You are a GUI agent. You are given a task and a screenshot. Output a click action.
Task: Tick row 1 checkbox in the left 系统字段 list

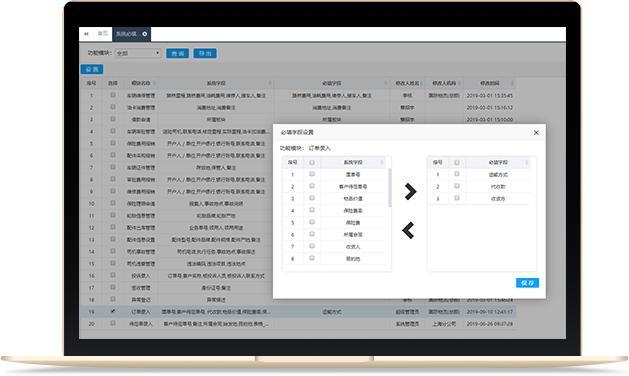tap(312, 174)
